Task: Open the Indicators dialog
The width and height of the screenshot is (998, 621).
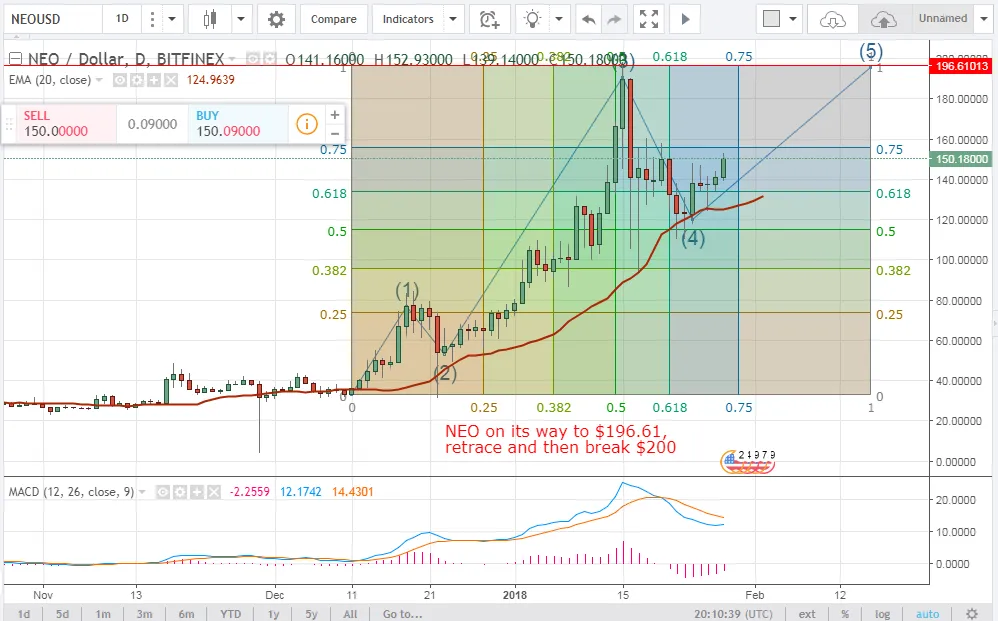Action: pos(408,19)
